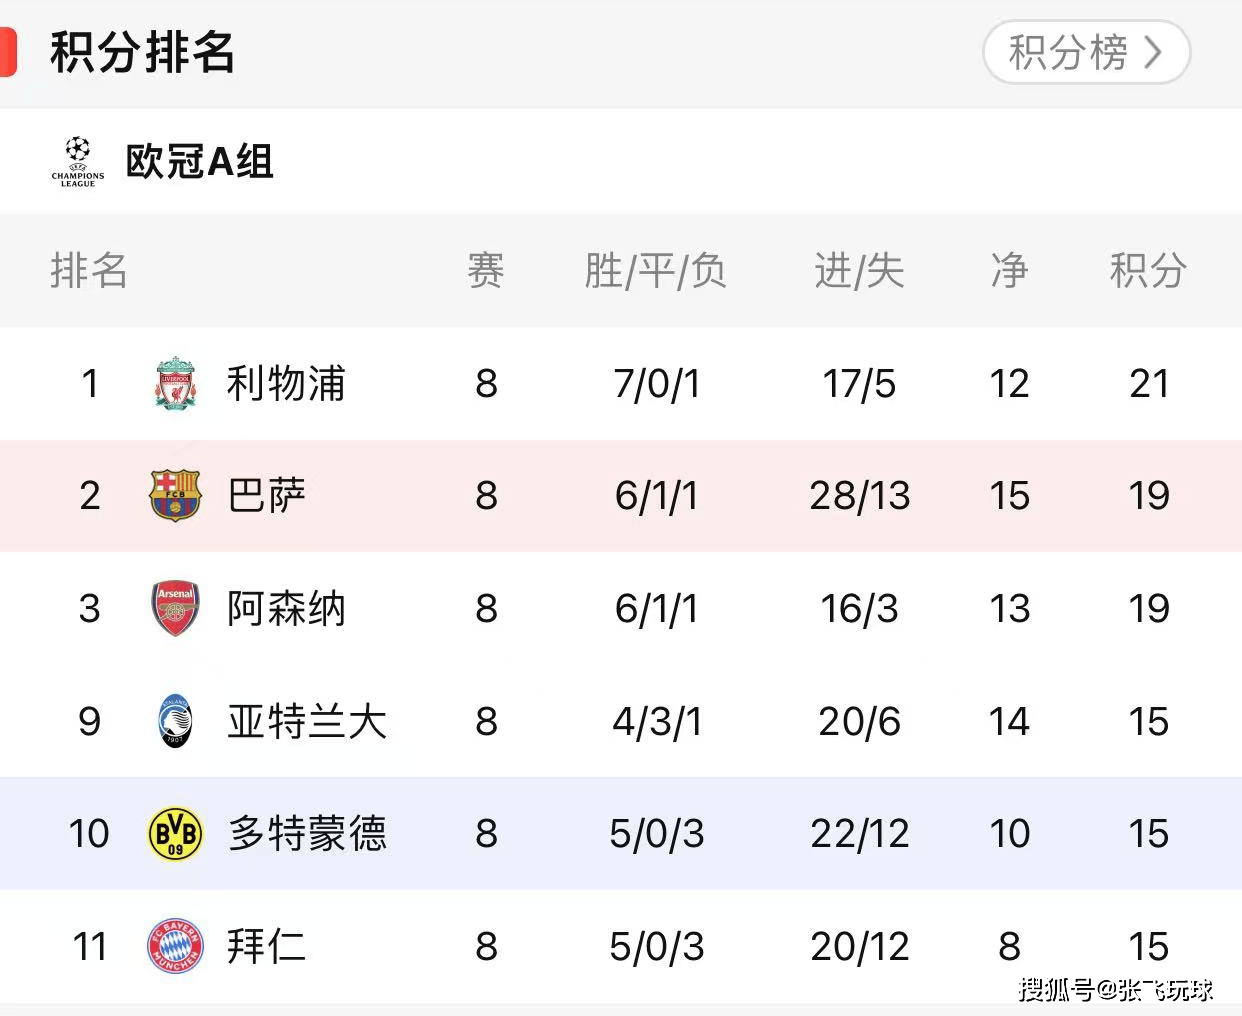The image size is (1242, 1016).
Task: Click the Borussia Dortmund BVB logo
Action: [x=175, y=833]
